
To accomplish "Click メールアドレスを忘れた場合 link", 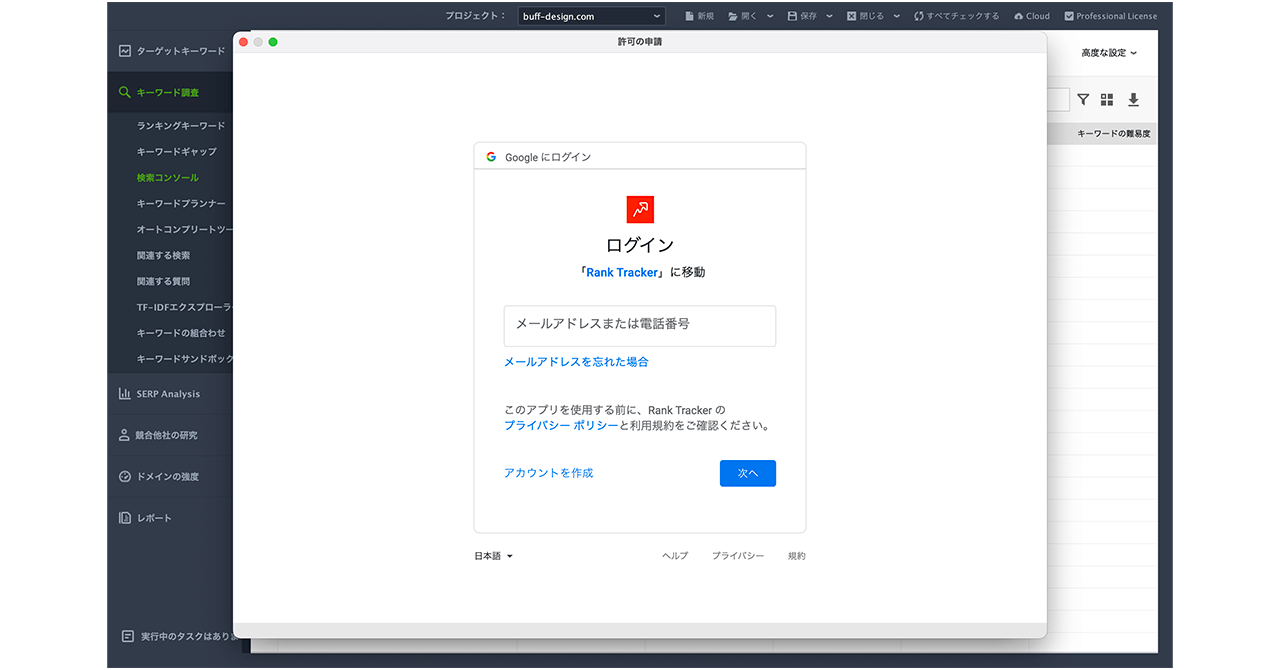I will click(576, 362).
